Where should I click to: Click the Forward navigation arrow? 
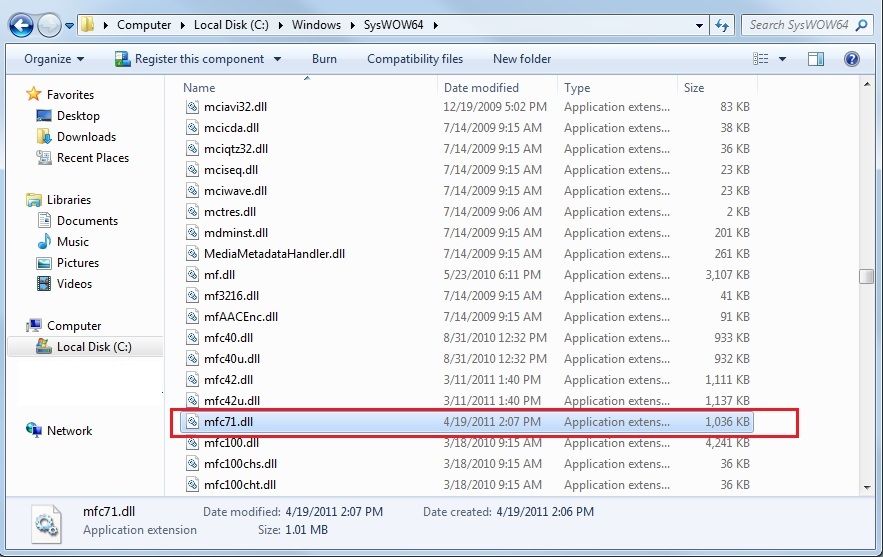coord(49,25)
